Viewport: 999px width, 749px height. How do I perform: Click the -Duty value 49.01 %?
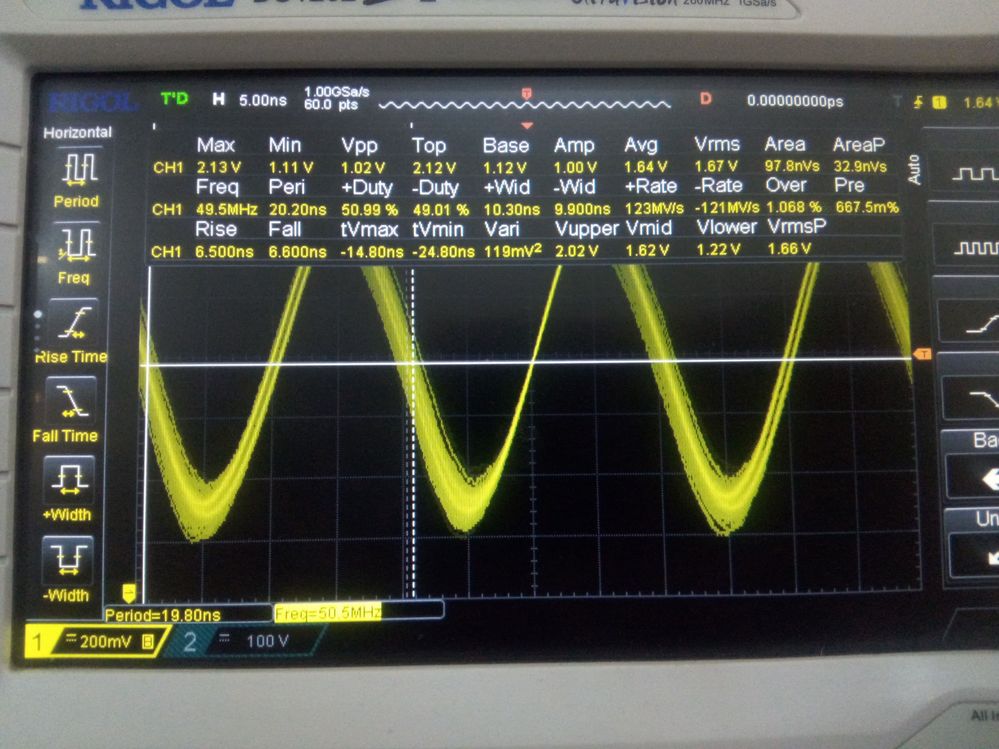click(x=440, y=209)
